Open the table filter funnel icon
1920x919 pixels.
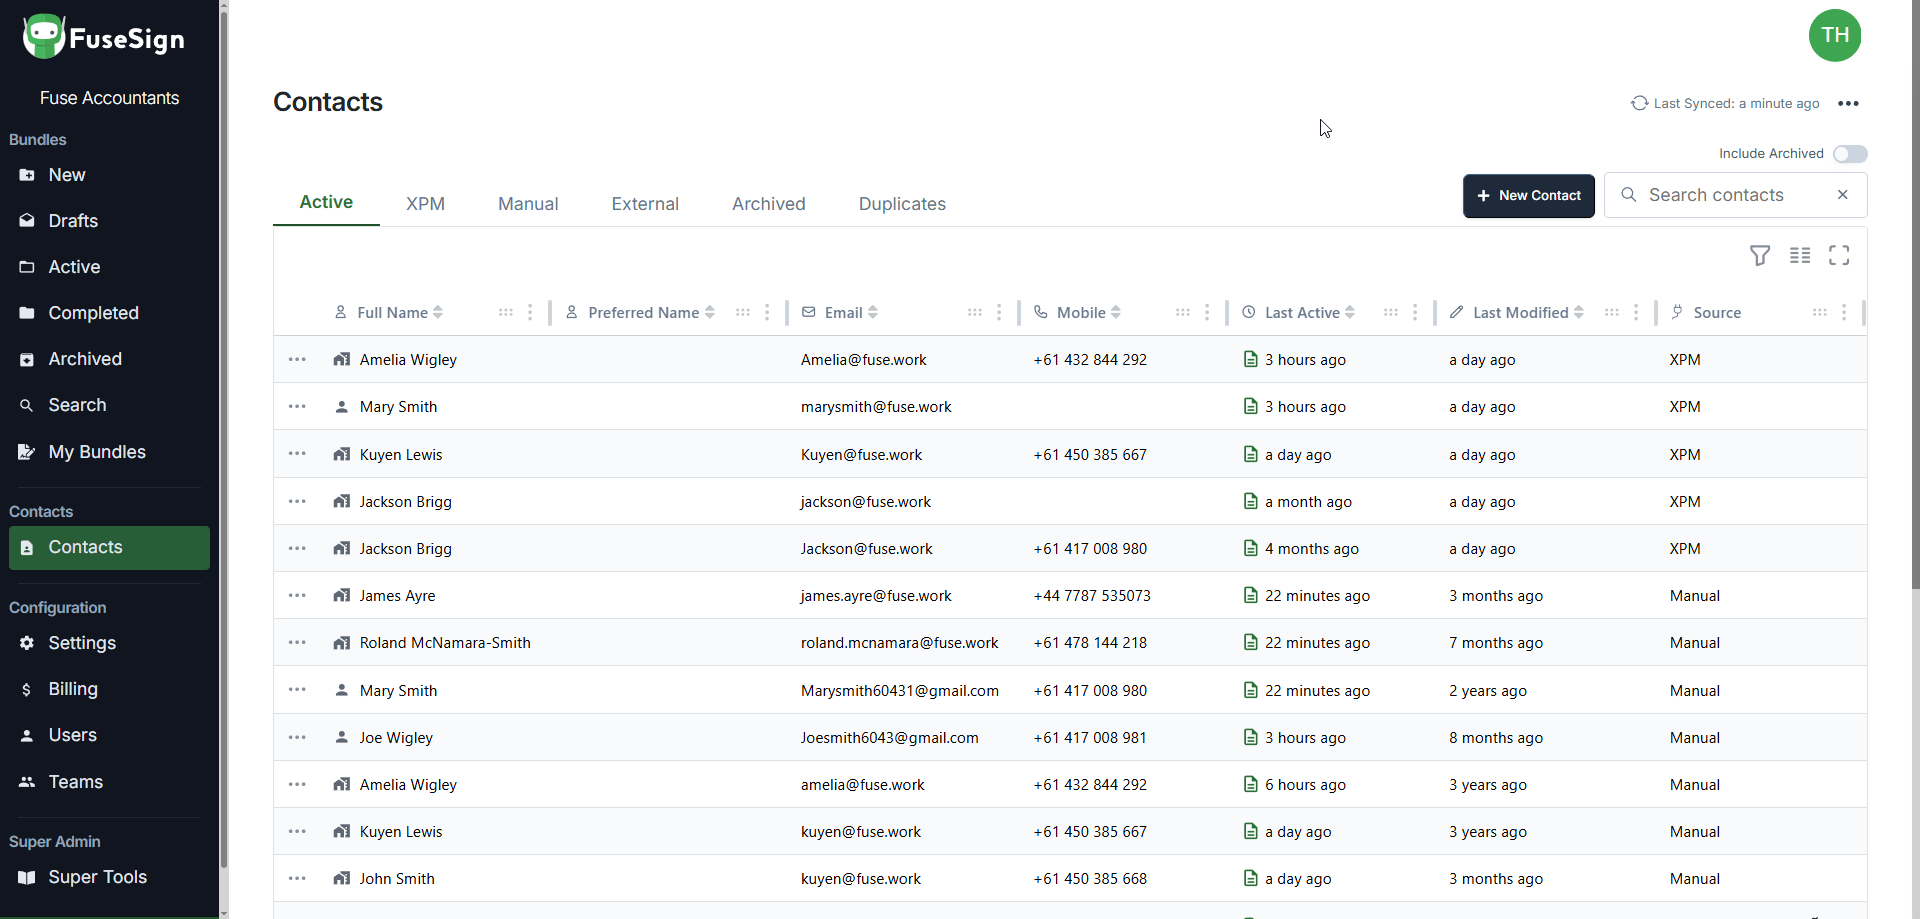click(x=1760, y=256)
